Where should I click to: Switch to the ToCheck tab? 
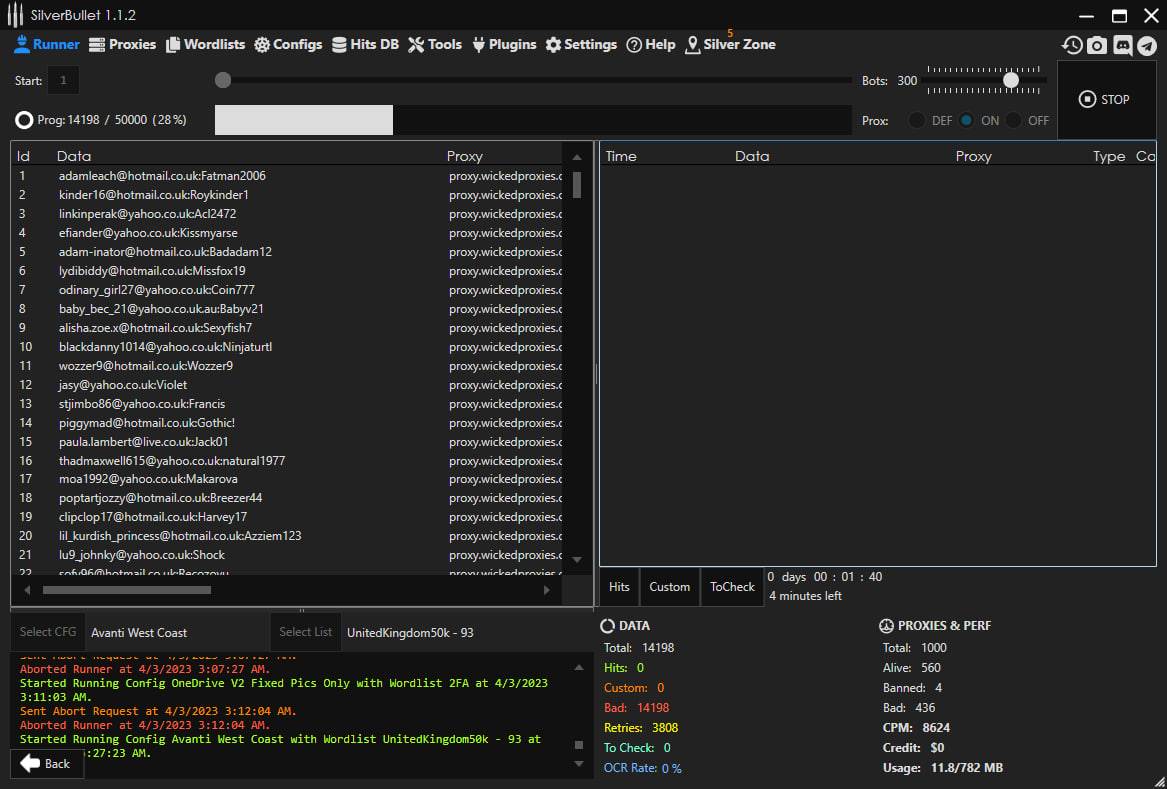pyautogui.click(x=732, y=587)
